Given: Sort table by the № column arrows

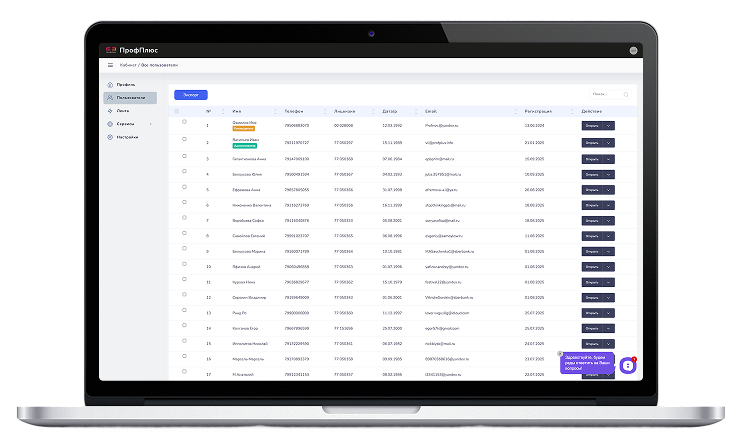Looking at the screenshot, I should click(x=221, y=111).
